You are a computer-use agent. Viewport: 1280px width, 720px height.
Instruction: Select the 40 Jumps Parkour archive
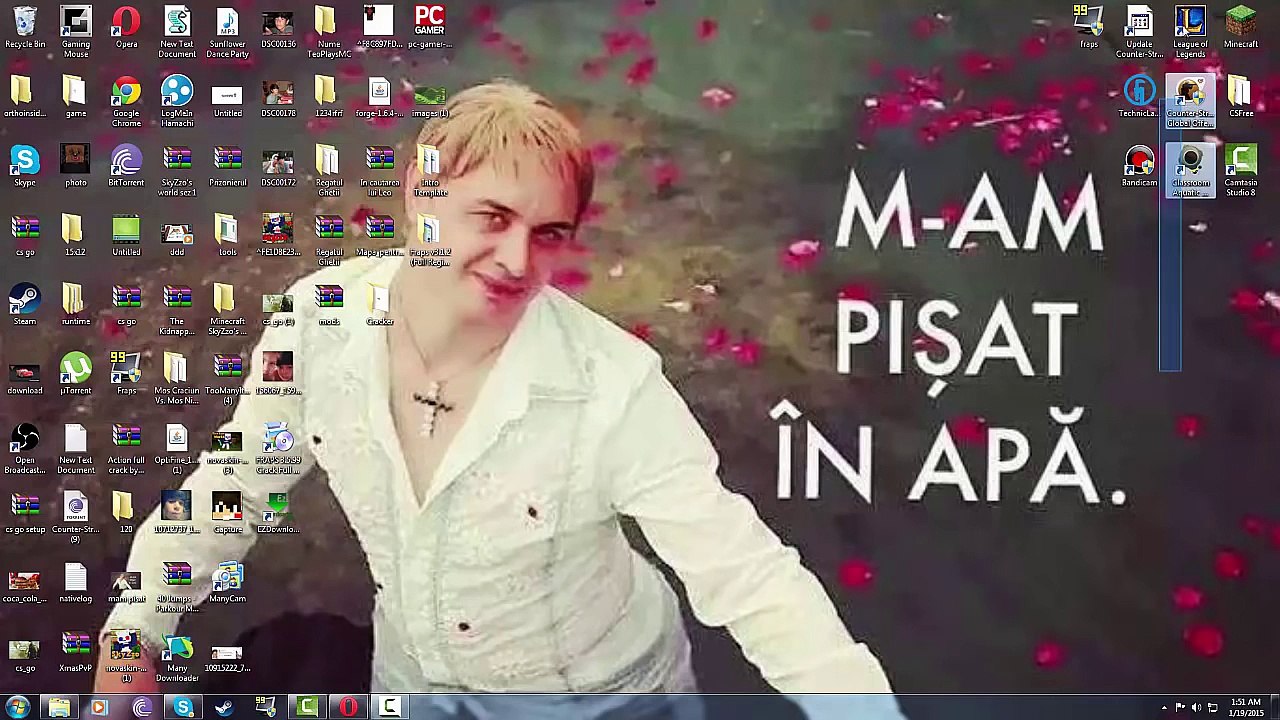[x=177, y=587]
